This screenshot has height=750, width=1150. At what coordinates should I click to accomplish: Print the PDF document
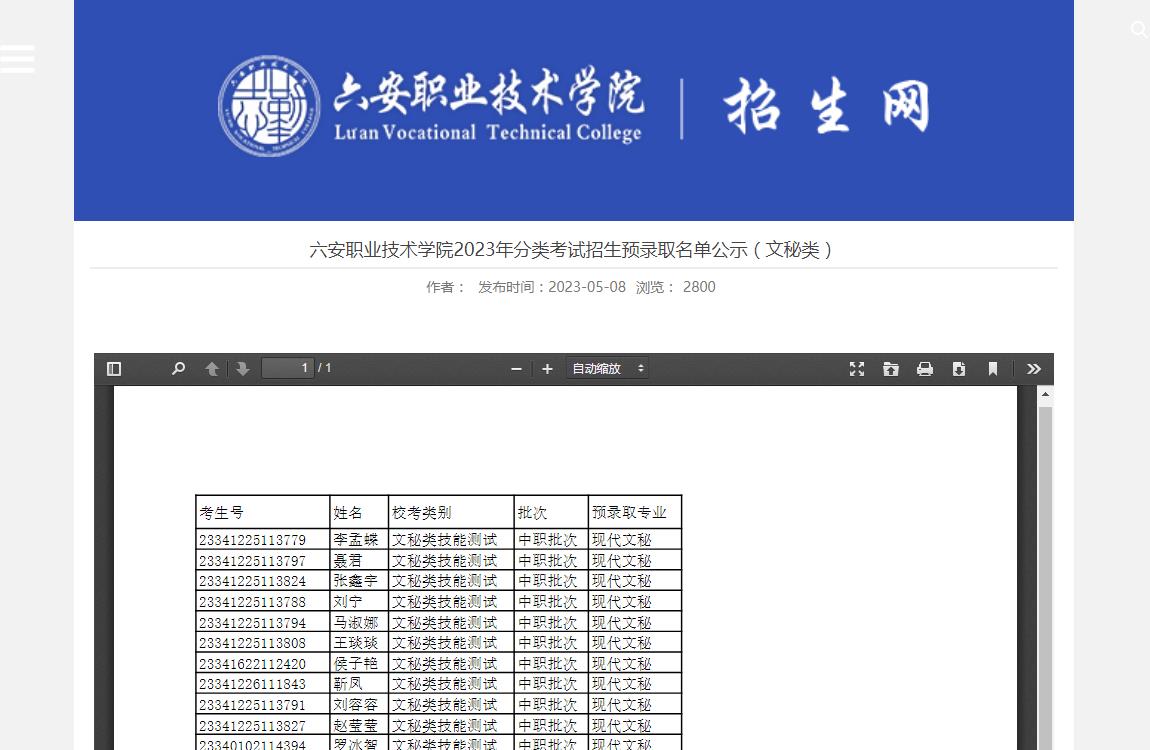pos(925,369)
